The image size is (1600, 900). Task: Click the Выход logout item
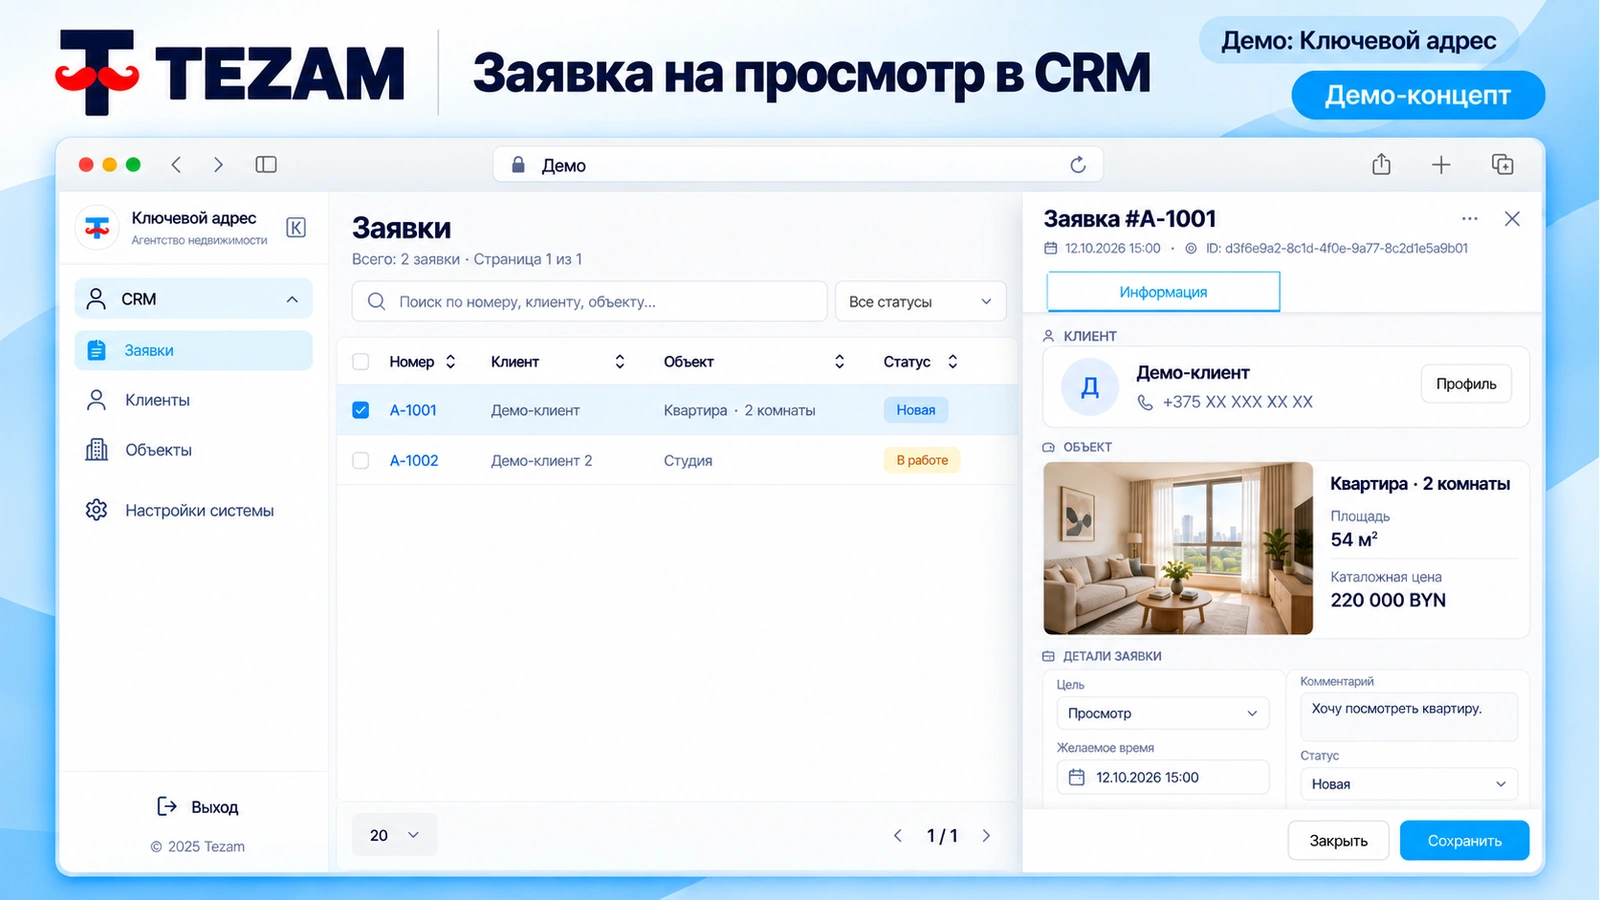[198, 807]
